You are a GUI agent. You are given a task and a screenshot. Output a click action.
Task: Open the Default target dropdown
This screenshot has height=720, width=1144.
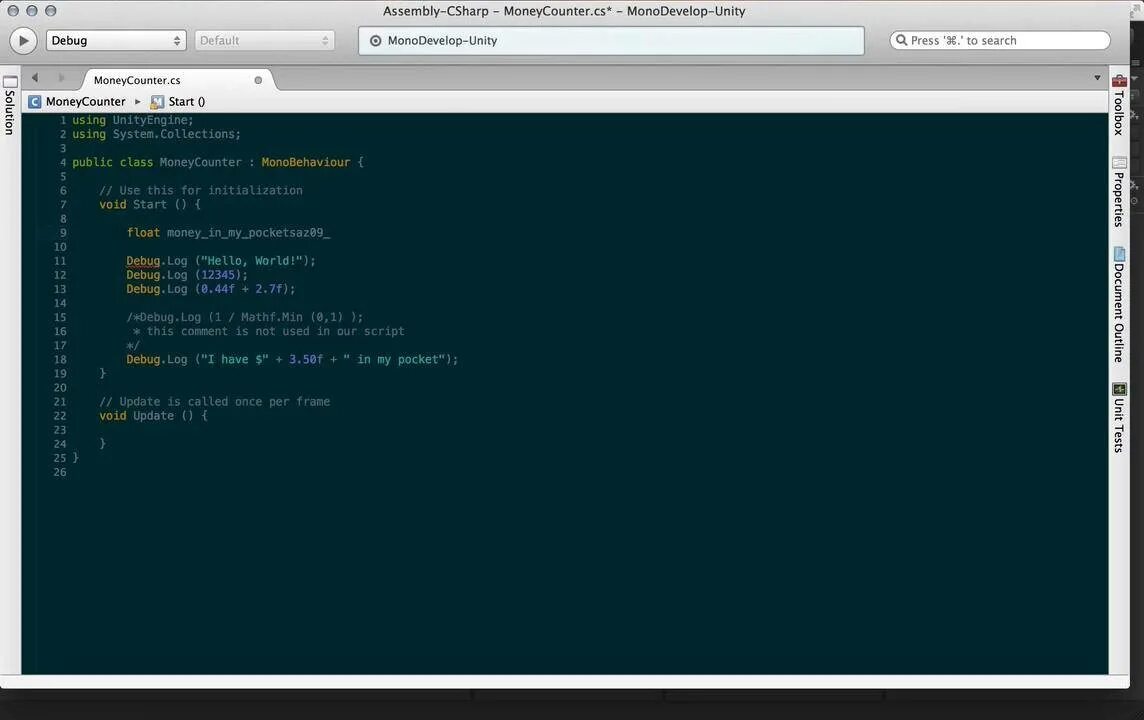pos(264,41)
